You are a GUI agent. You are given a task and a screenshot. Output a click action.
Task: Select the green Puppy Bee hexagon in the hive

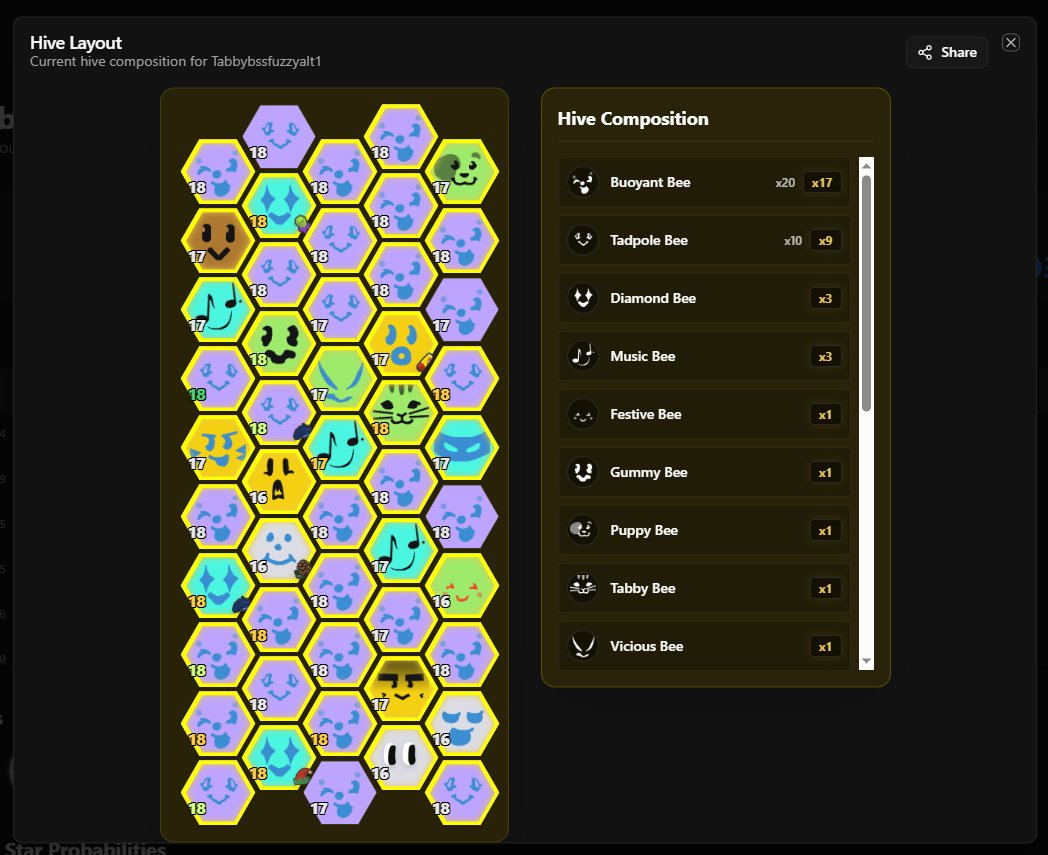click(462, 171)
